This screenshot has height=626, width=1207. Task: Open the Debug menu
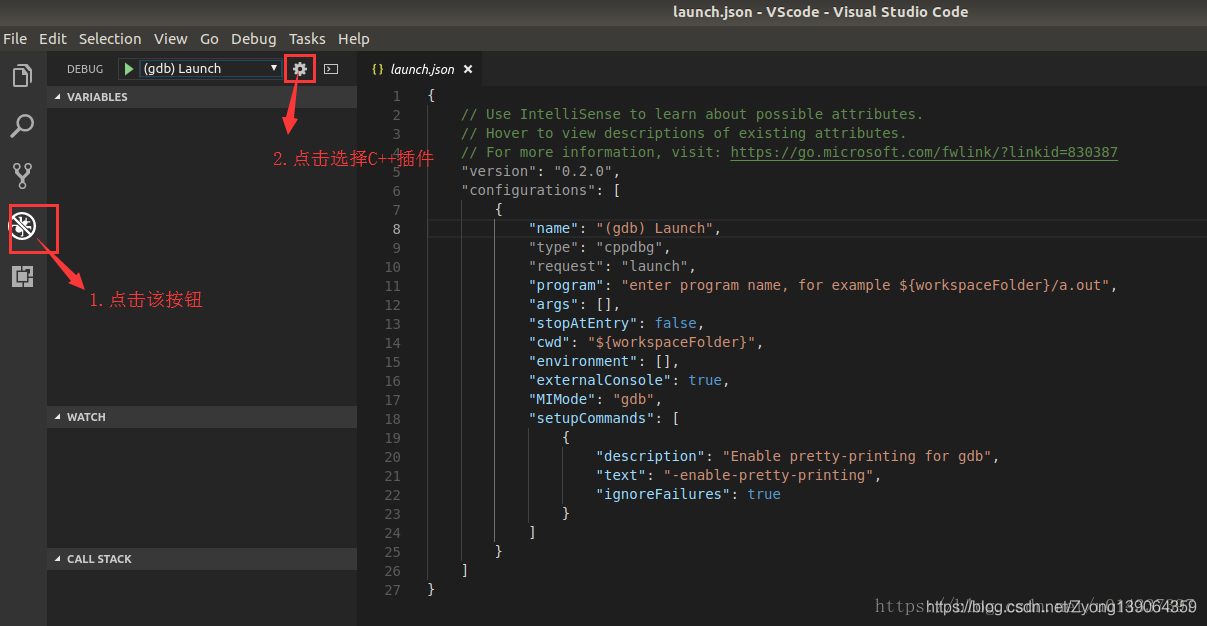point(253,38)
